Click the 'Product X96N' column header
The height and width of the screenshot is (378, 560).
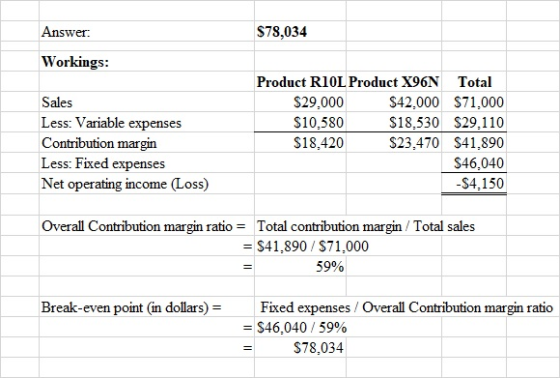[x=394, y=82]
